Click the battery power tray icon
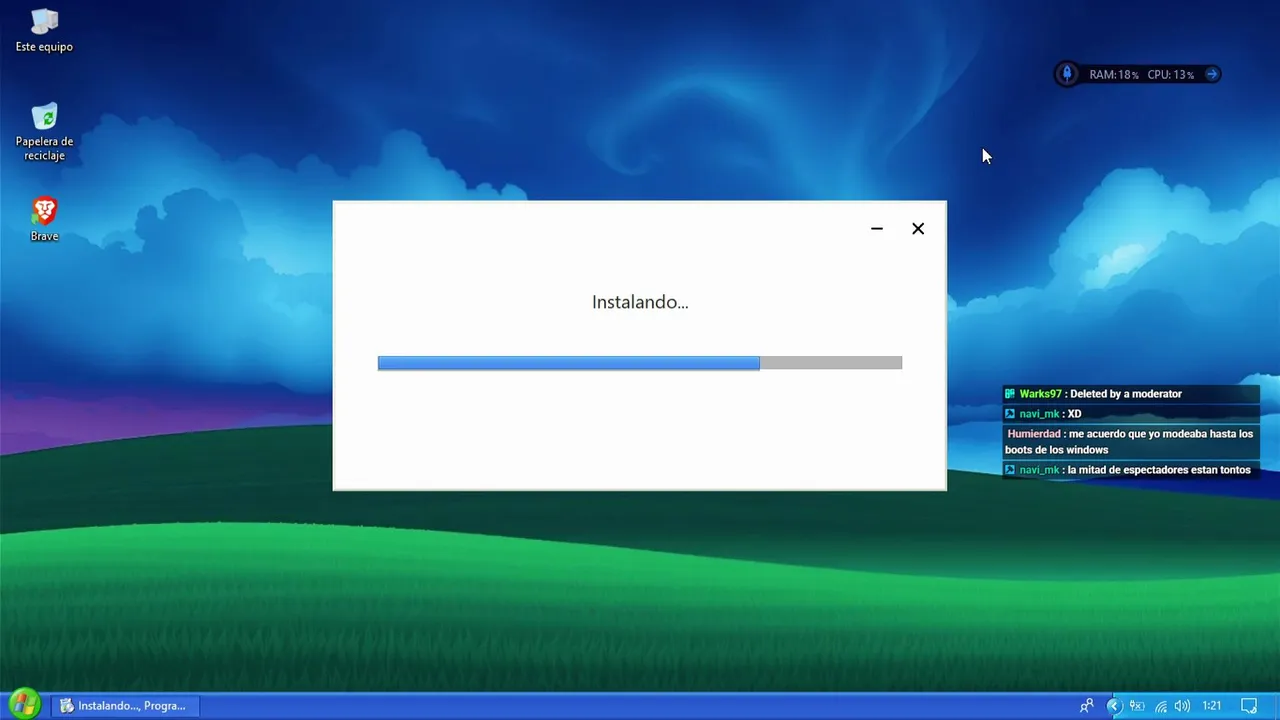 click(x=1137, y=706)
